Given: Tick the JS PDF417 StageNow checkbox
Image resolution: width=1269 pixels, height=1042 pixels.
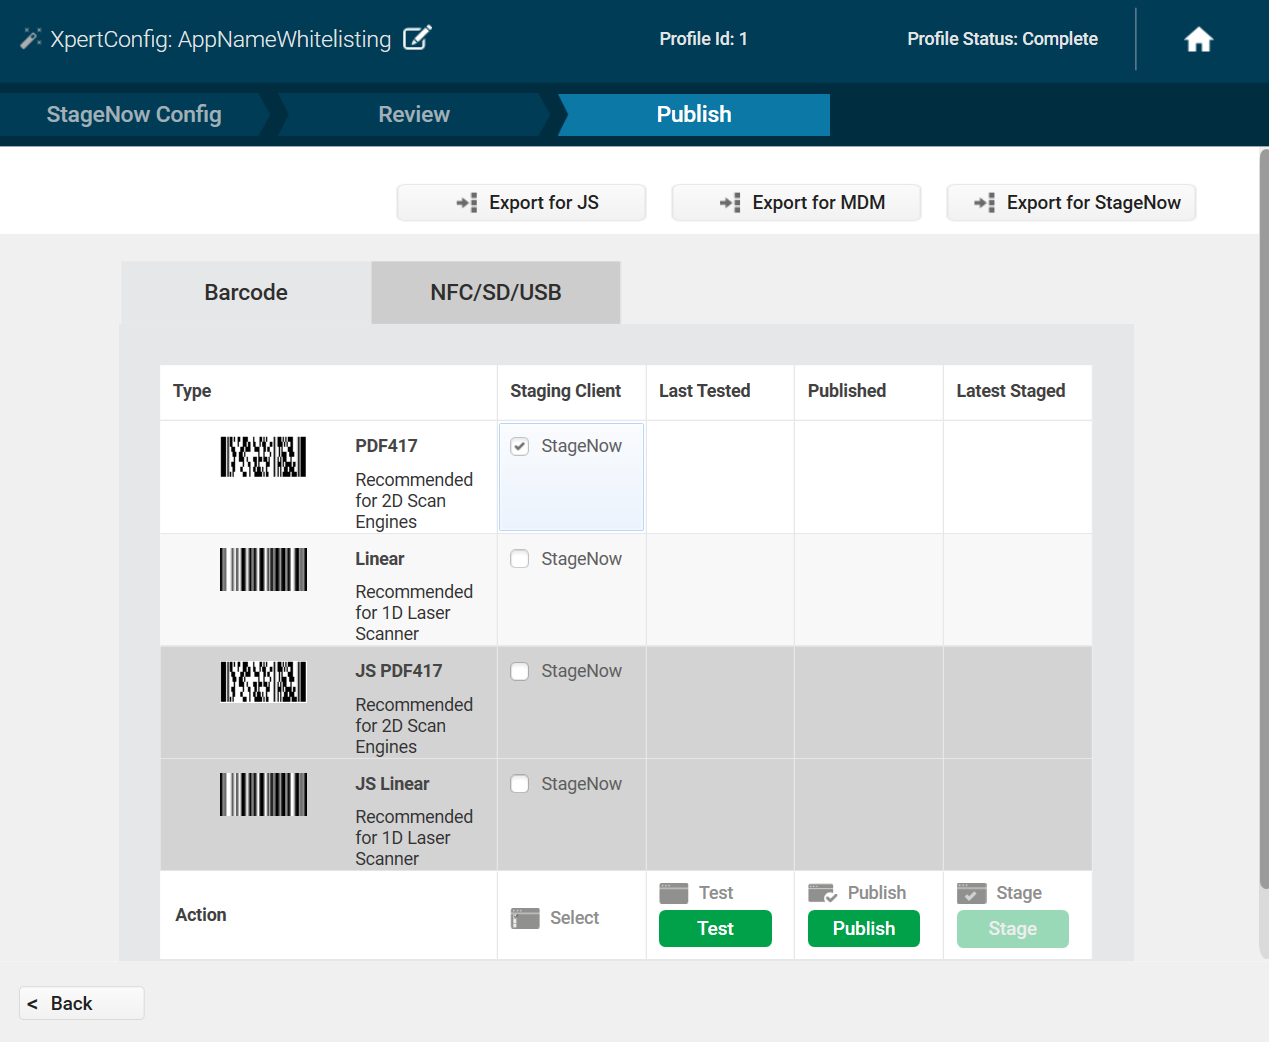Looking at the screenshot, I should (520, 671).
